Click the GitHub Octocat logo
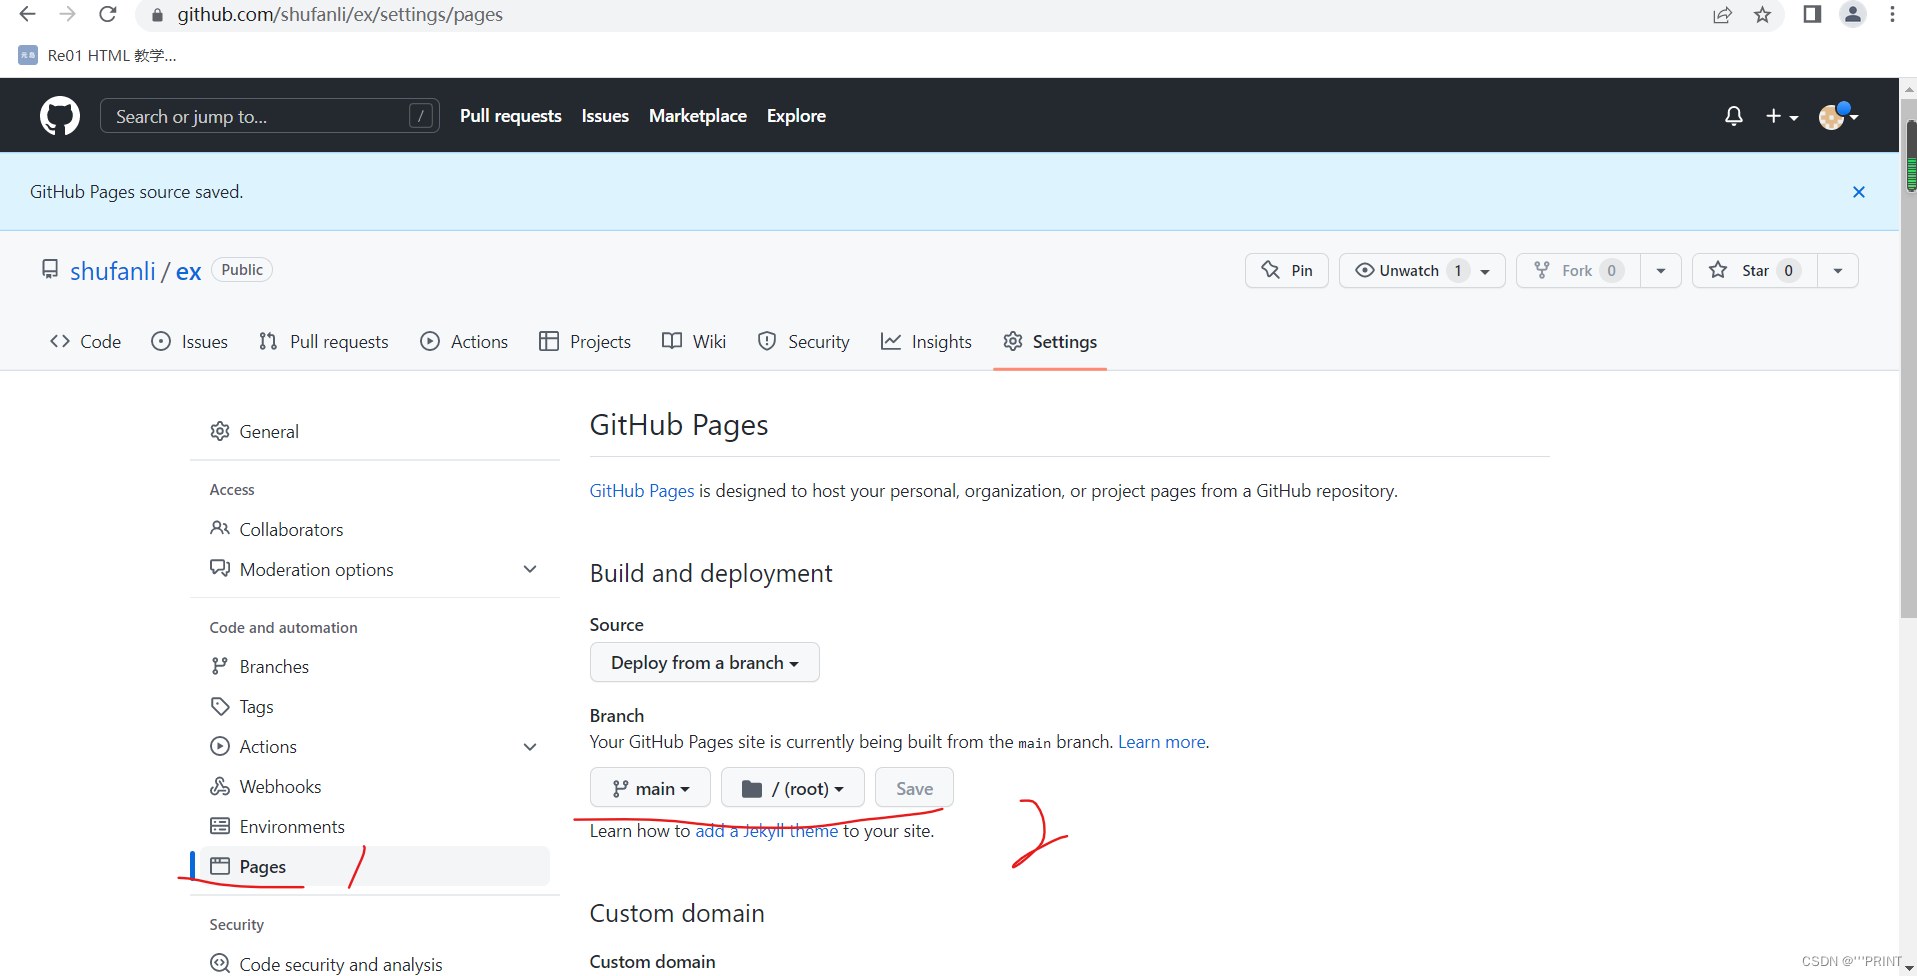Viewport: 1917px width, 976px height. [x=60, y=116]
